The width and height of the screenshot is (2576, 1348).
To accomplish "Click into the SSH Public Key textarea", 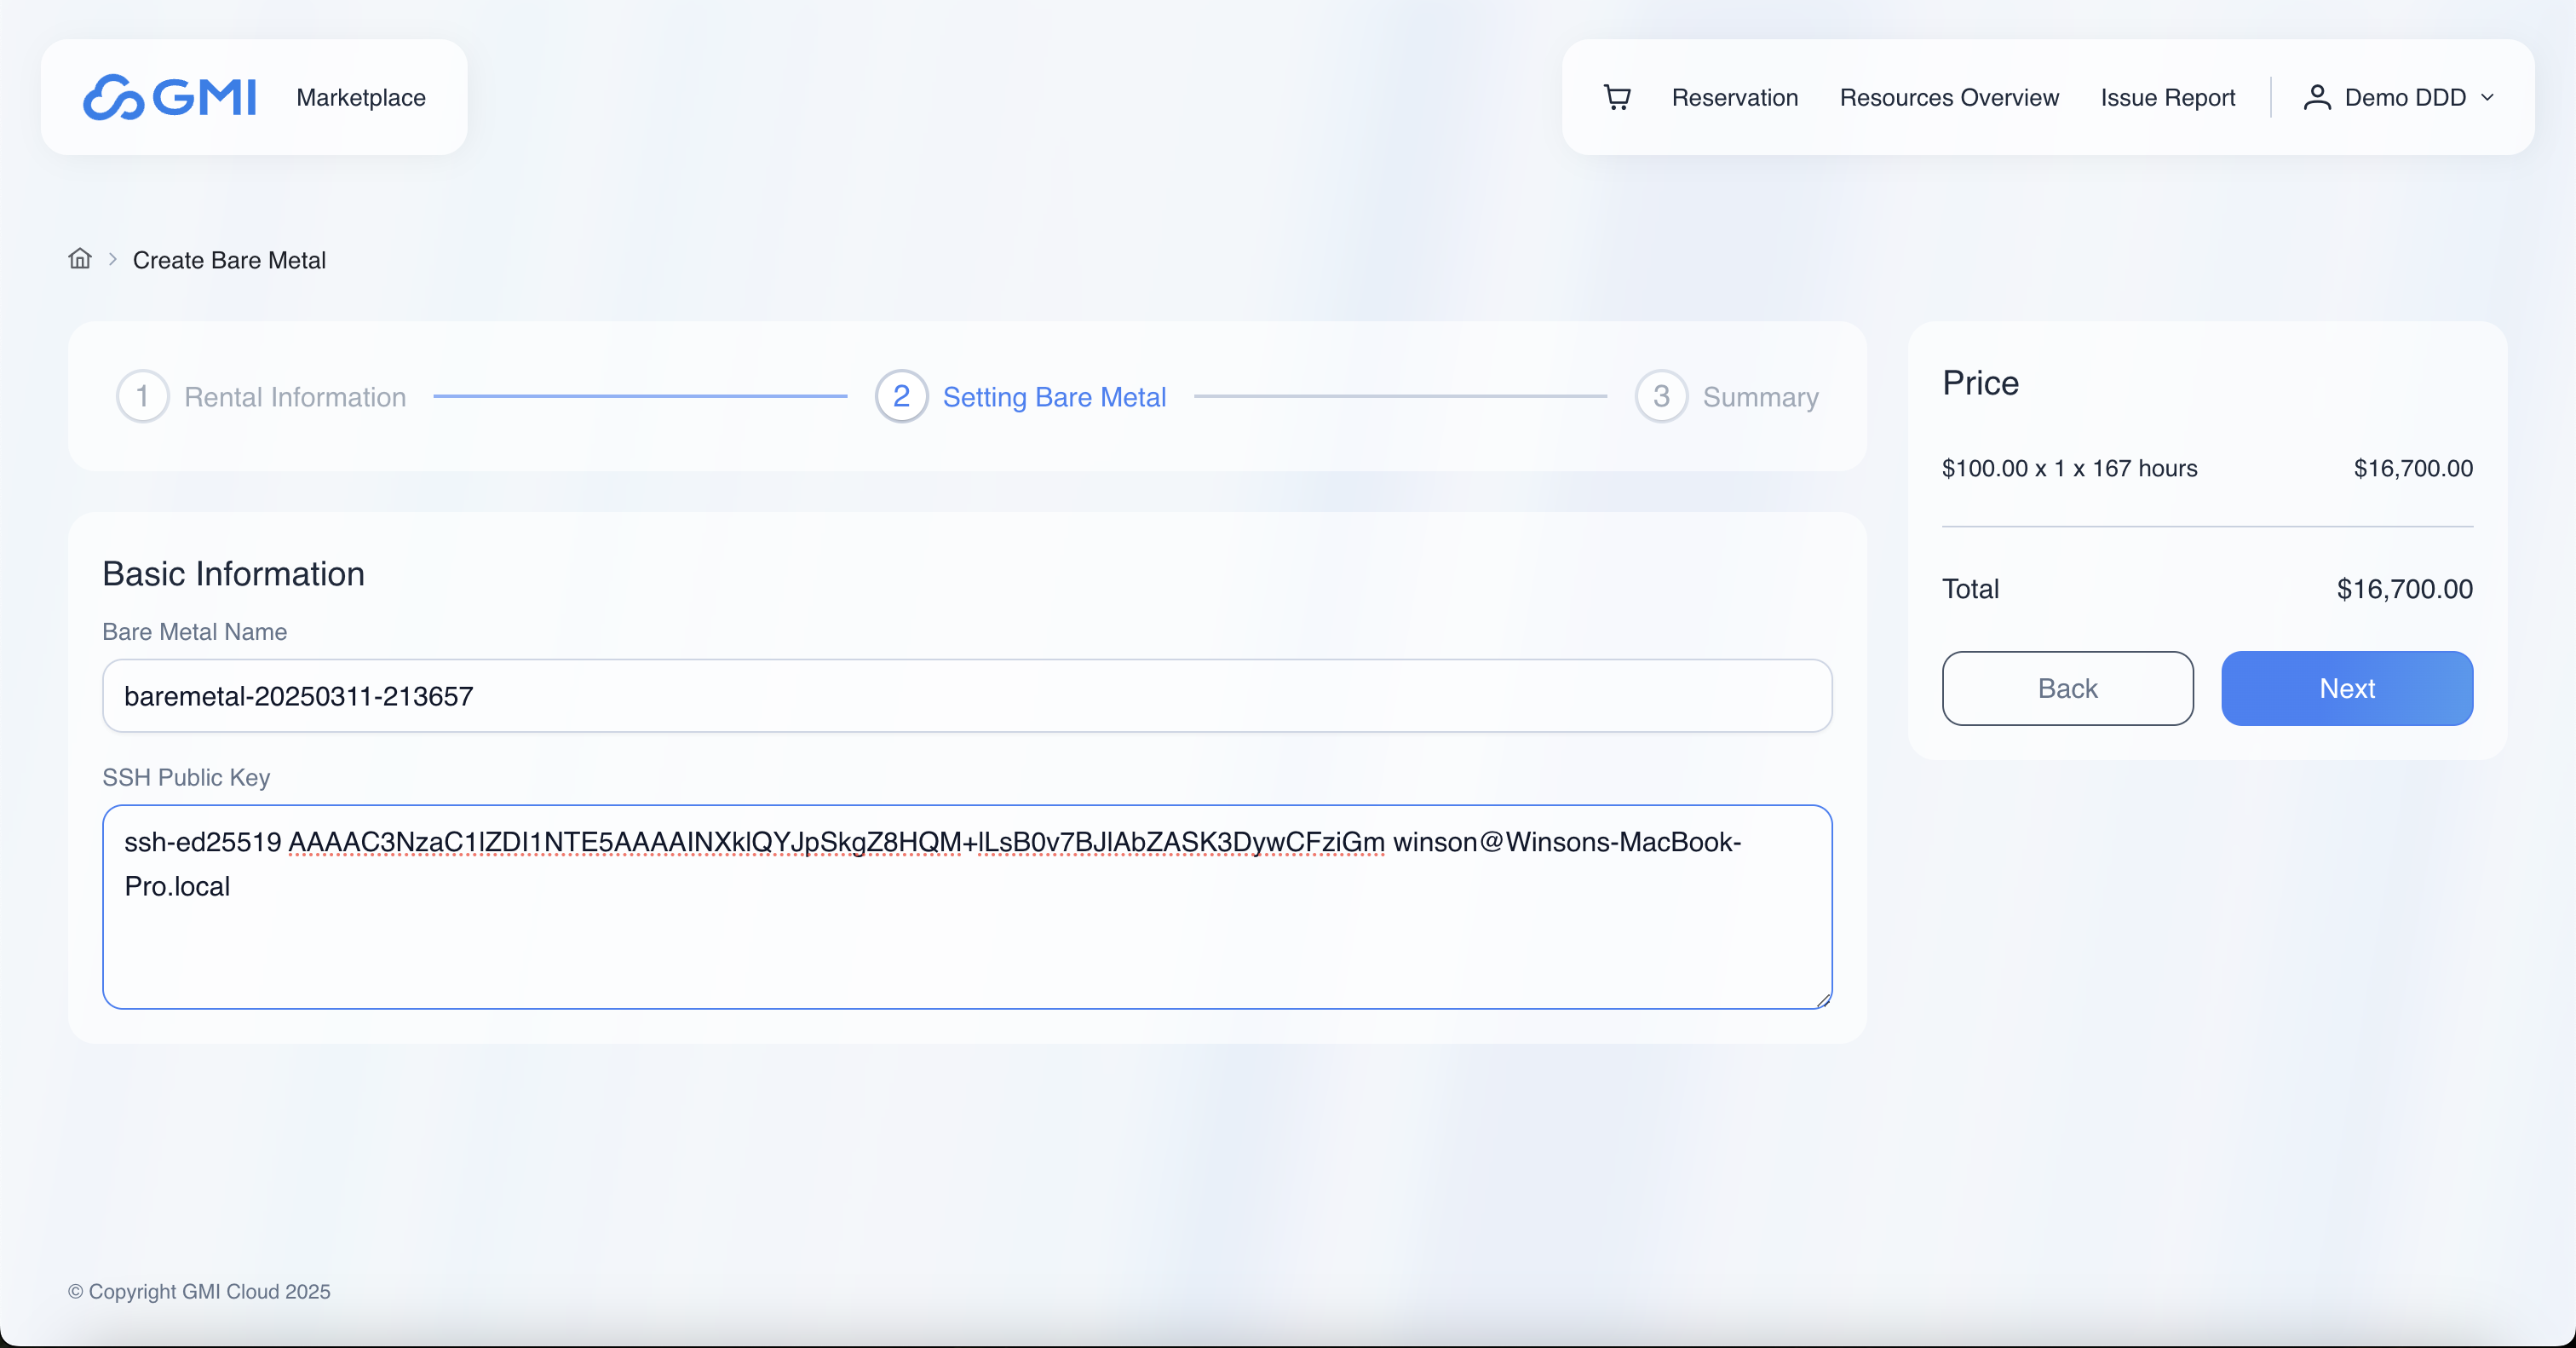I will coord(967,907).
